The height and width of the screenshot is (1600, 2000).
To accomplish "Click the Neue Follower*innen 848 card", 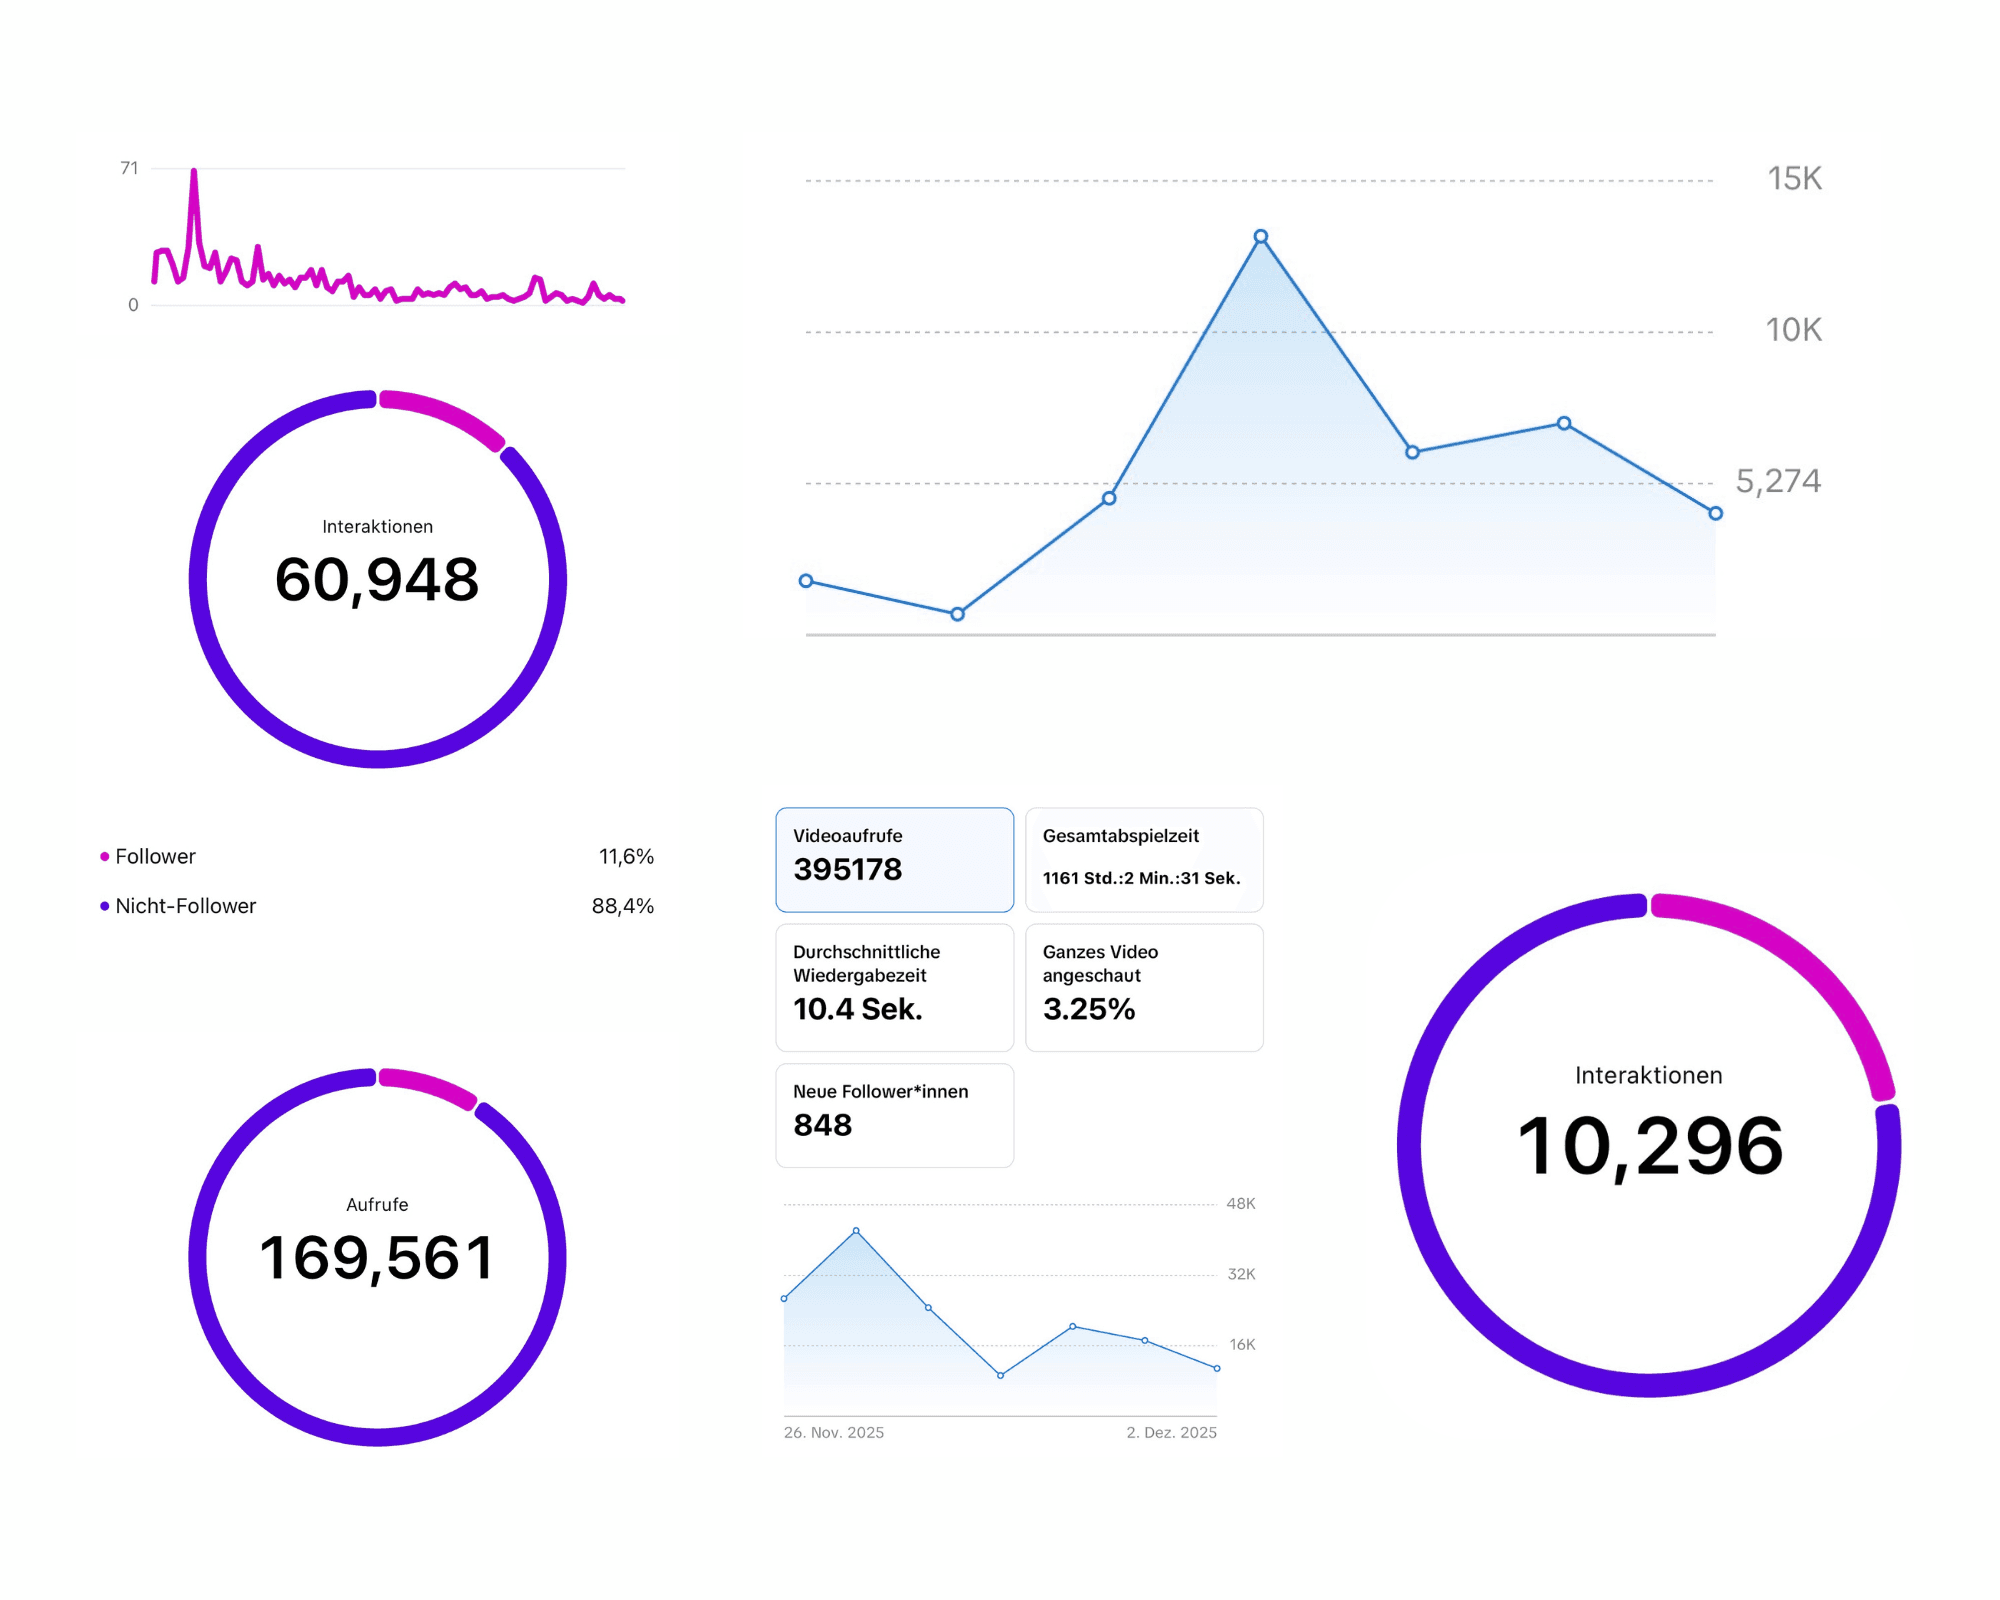I will coord(894,1114).
